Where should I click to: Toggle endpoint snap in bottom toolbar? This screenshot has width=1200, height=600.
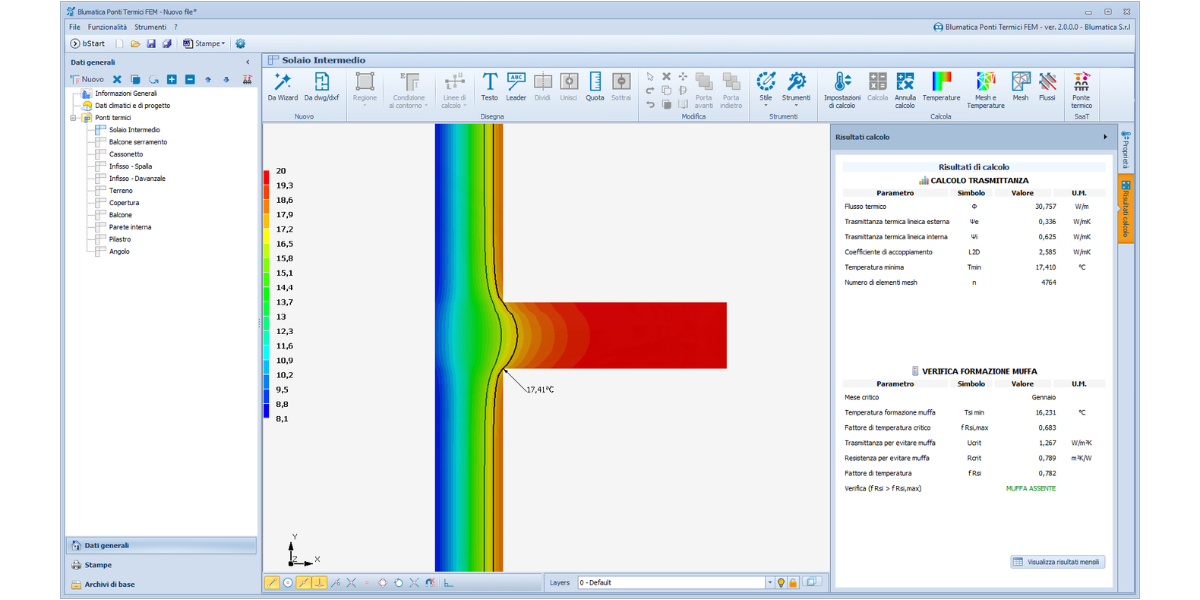(x=272, y=582)
